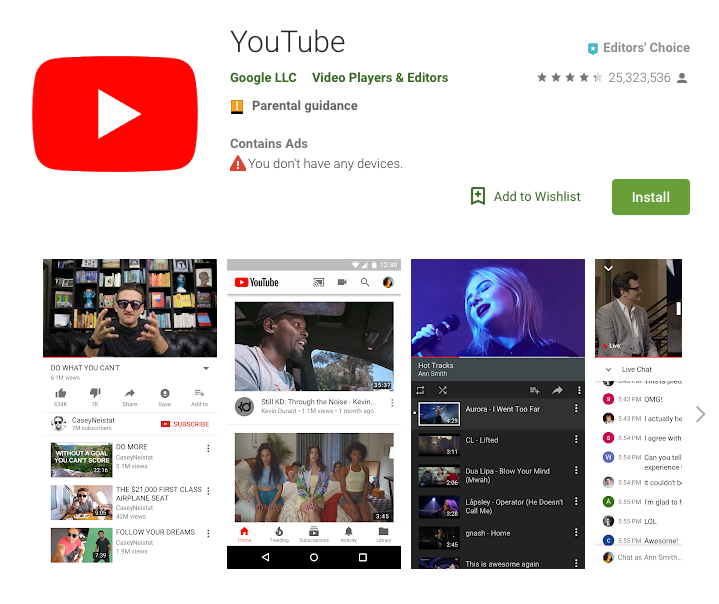Click the save playlist icon in Hot Tracks
This screenshot has width=719, height=604.
[535, 390]
